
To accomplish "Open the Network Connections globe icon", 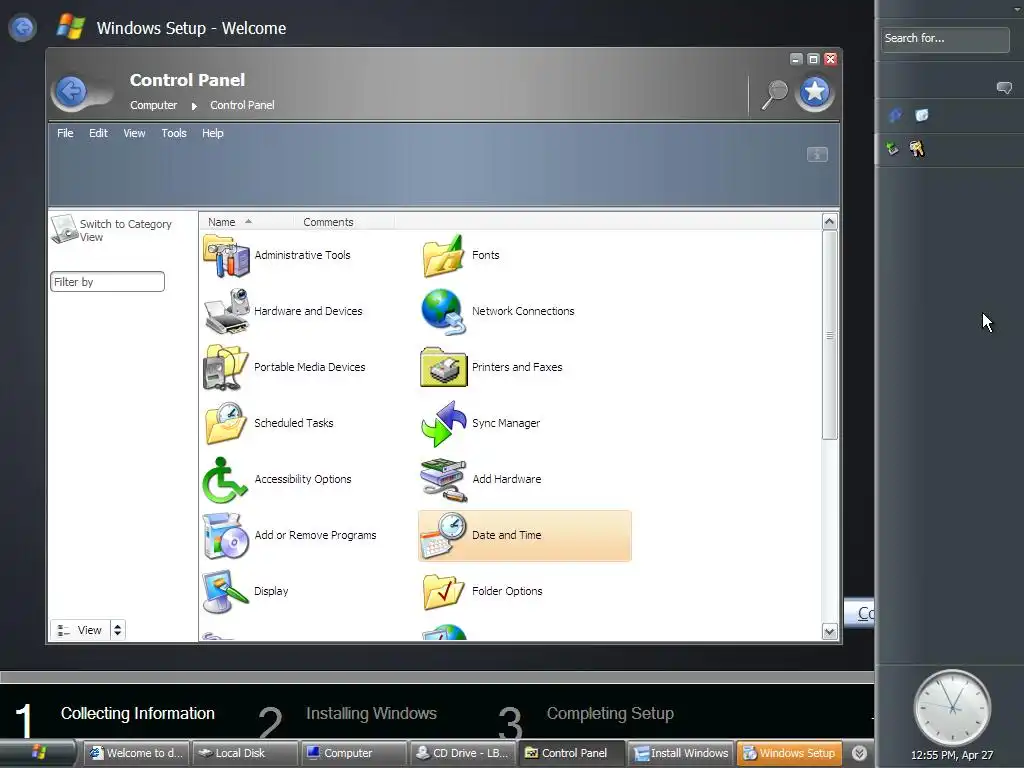I will tap(443, 312).
